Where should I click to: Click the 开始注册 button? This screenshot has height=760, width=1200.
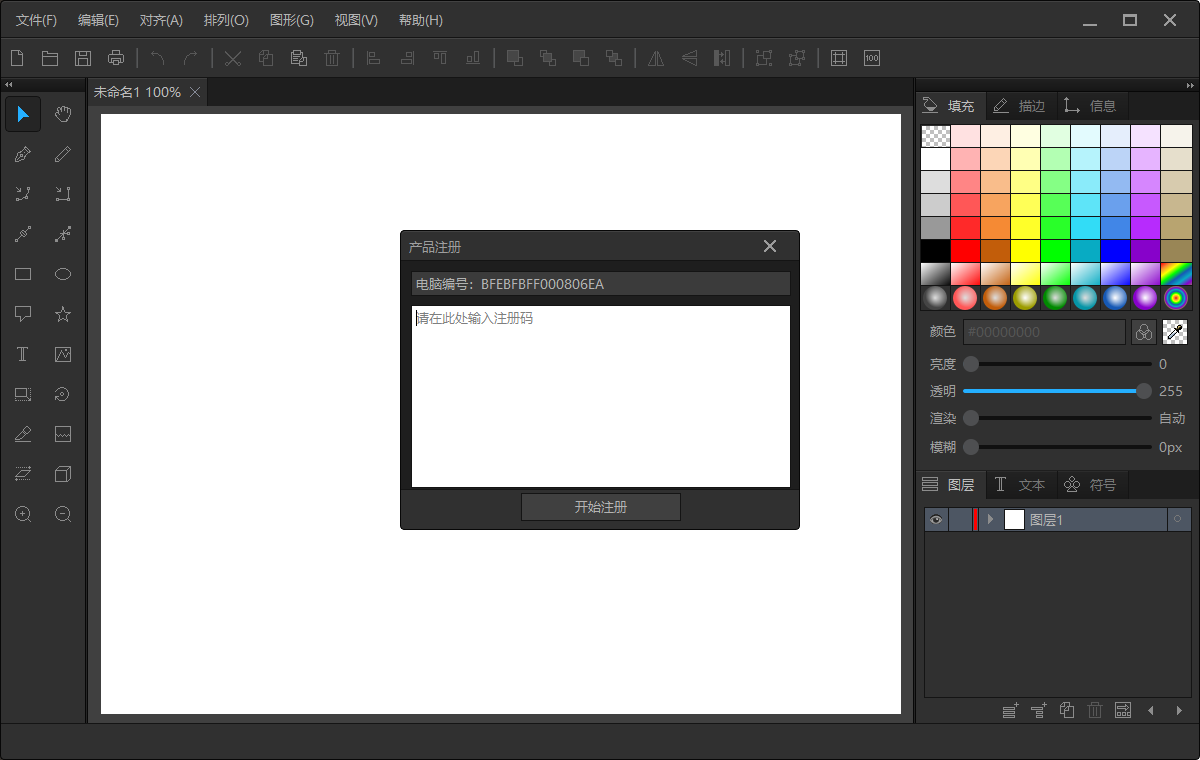600,507
